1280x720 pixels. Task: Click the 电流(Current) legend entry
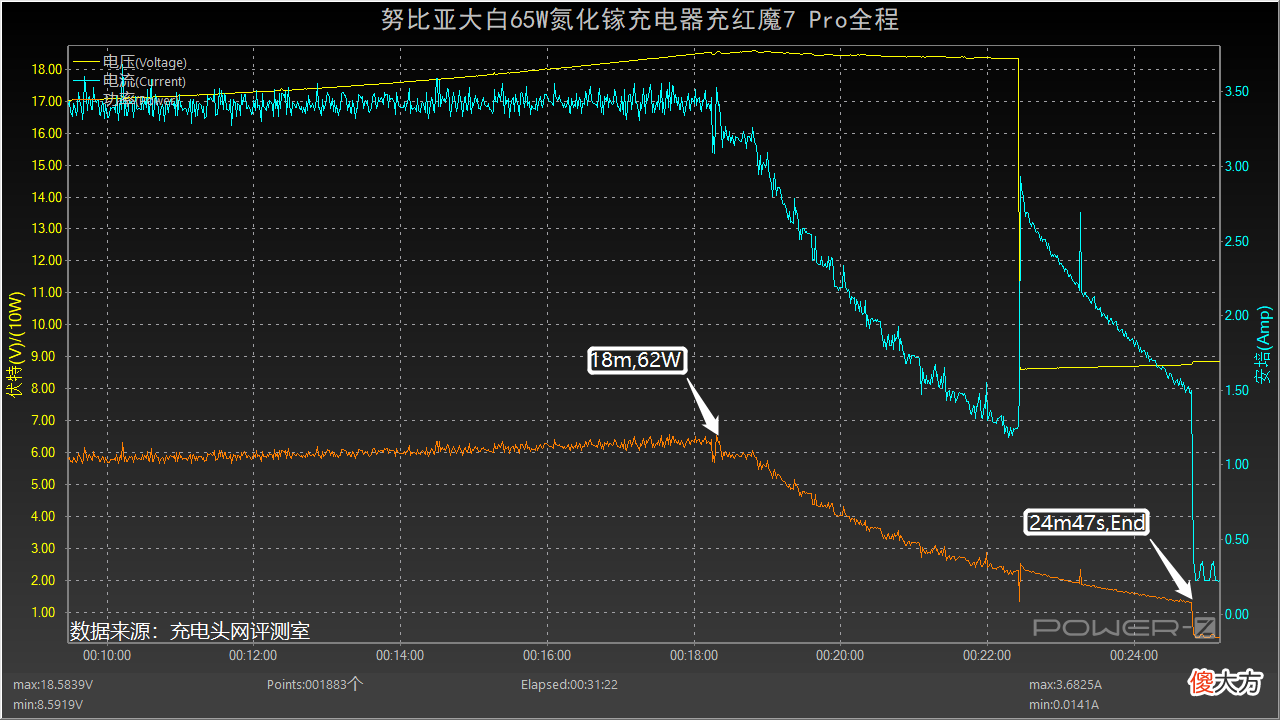click(130, 81)
